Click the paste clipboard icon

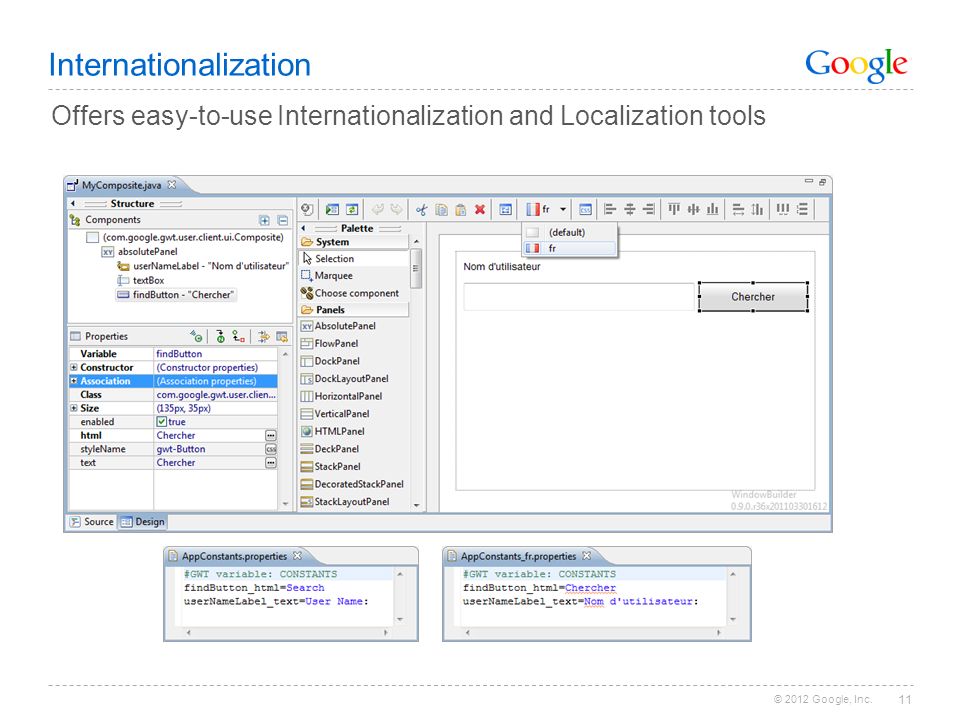coord(460,209)
